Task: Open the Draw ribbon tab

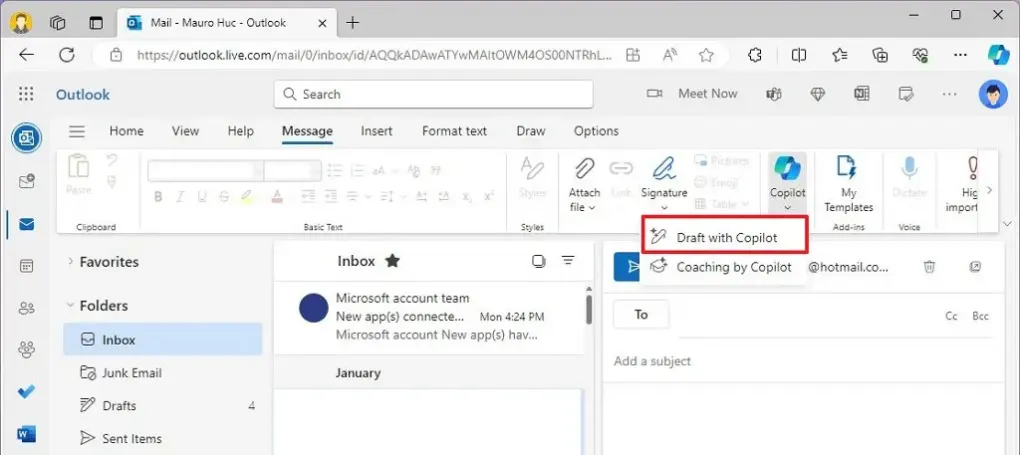Action: 531,131
